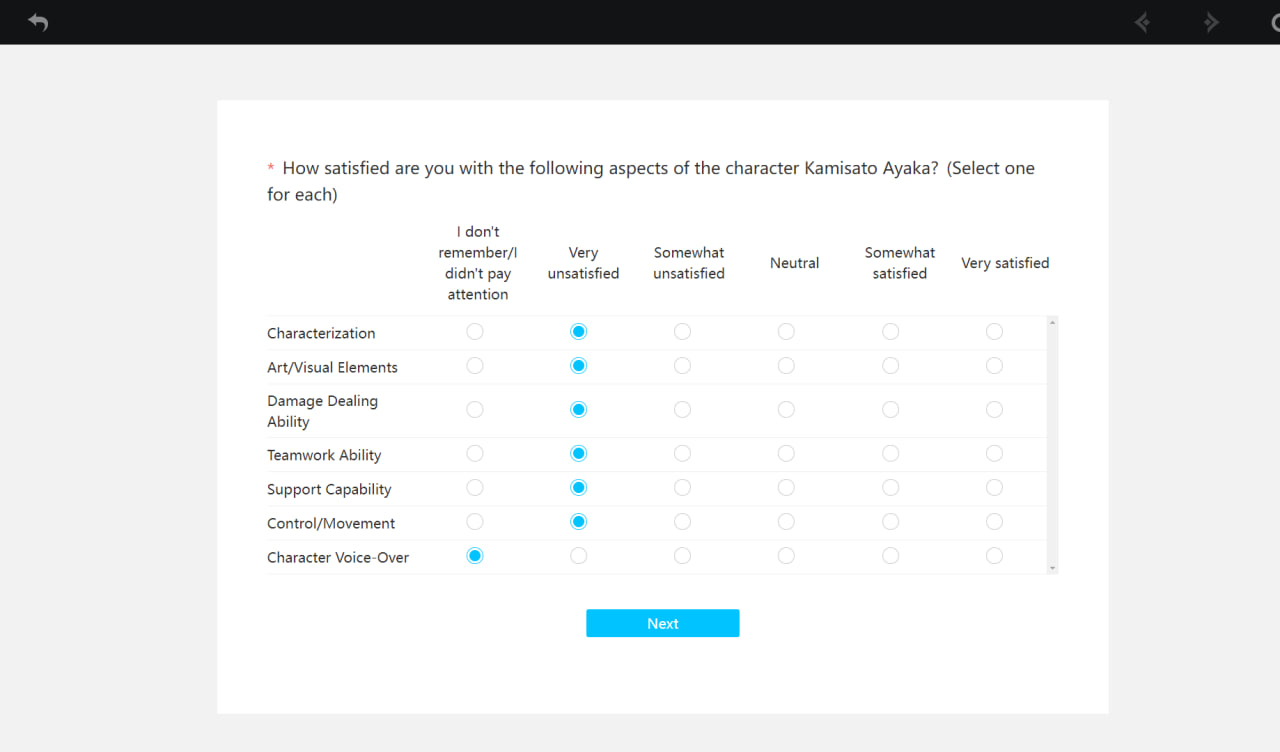Select "I don't remember" for Art/Visual Elements
Image resolution: width=1280 pixels, height=752 pixels.
pos(475,366)
